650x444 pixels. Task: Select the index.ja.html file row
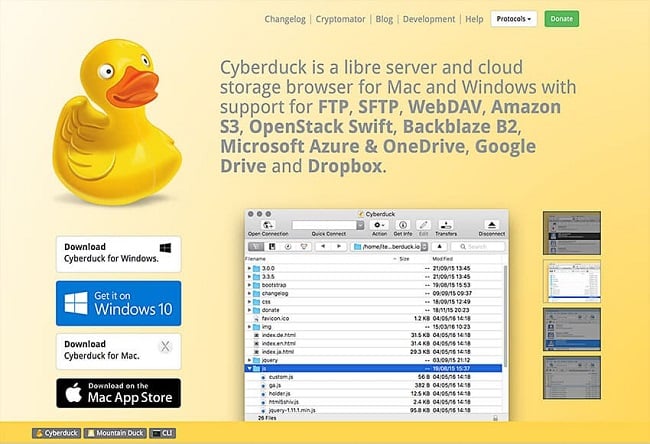374,352
